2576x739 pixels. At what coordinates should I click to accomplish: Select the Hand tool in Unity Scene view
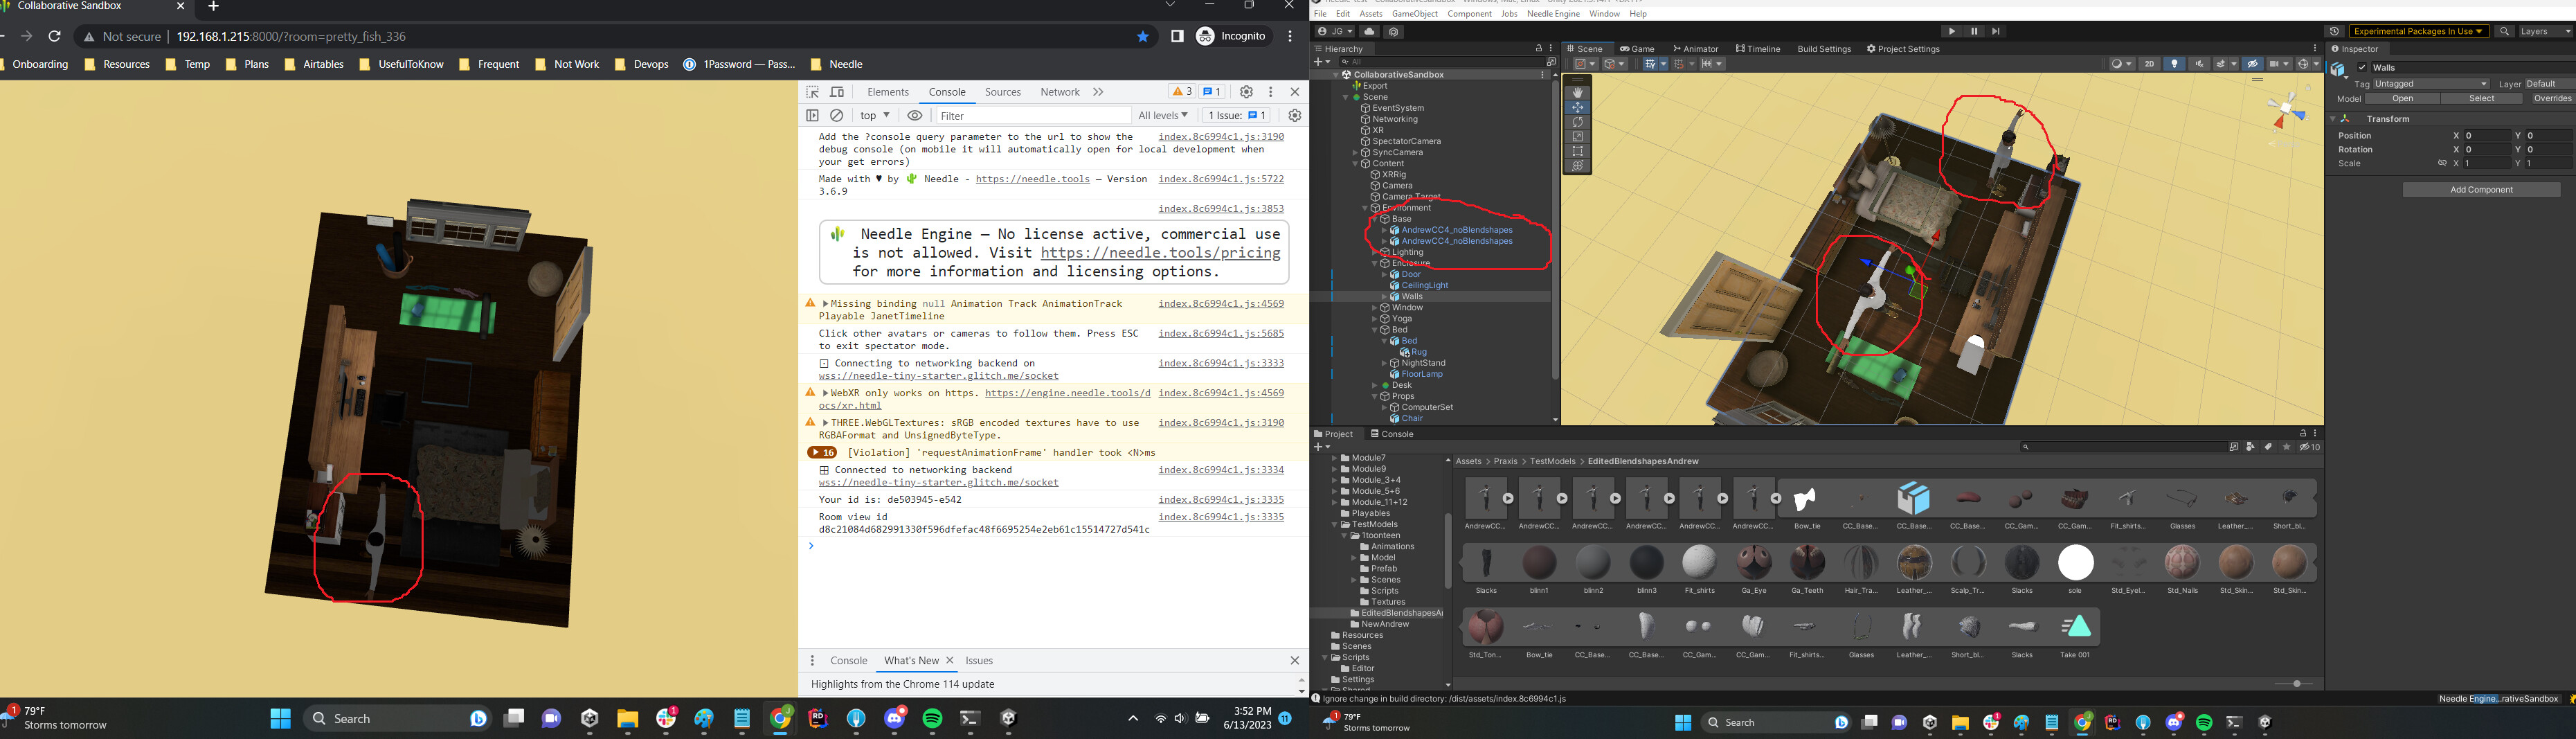(x=1577, y=92)
